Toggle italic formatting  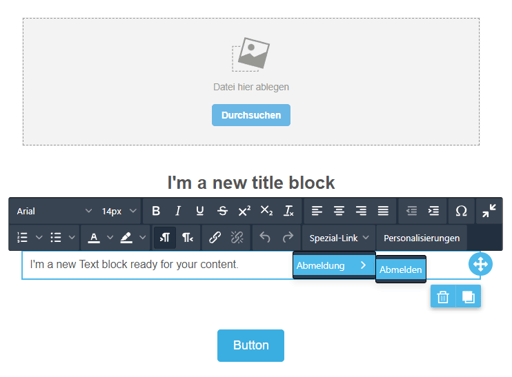(178, 211)
